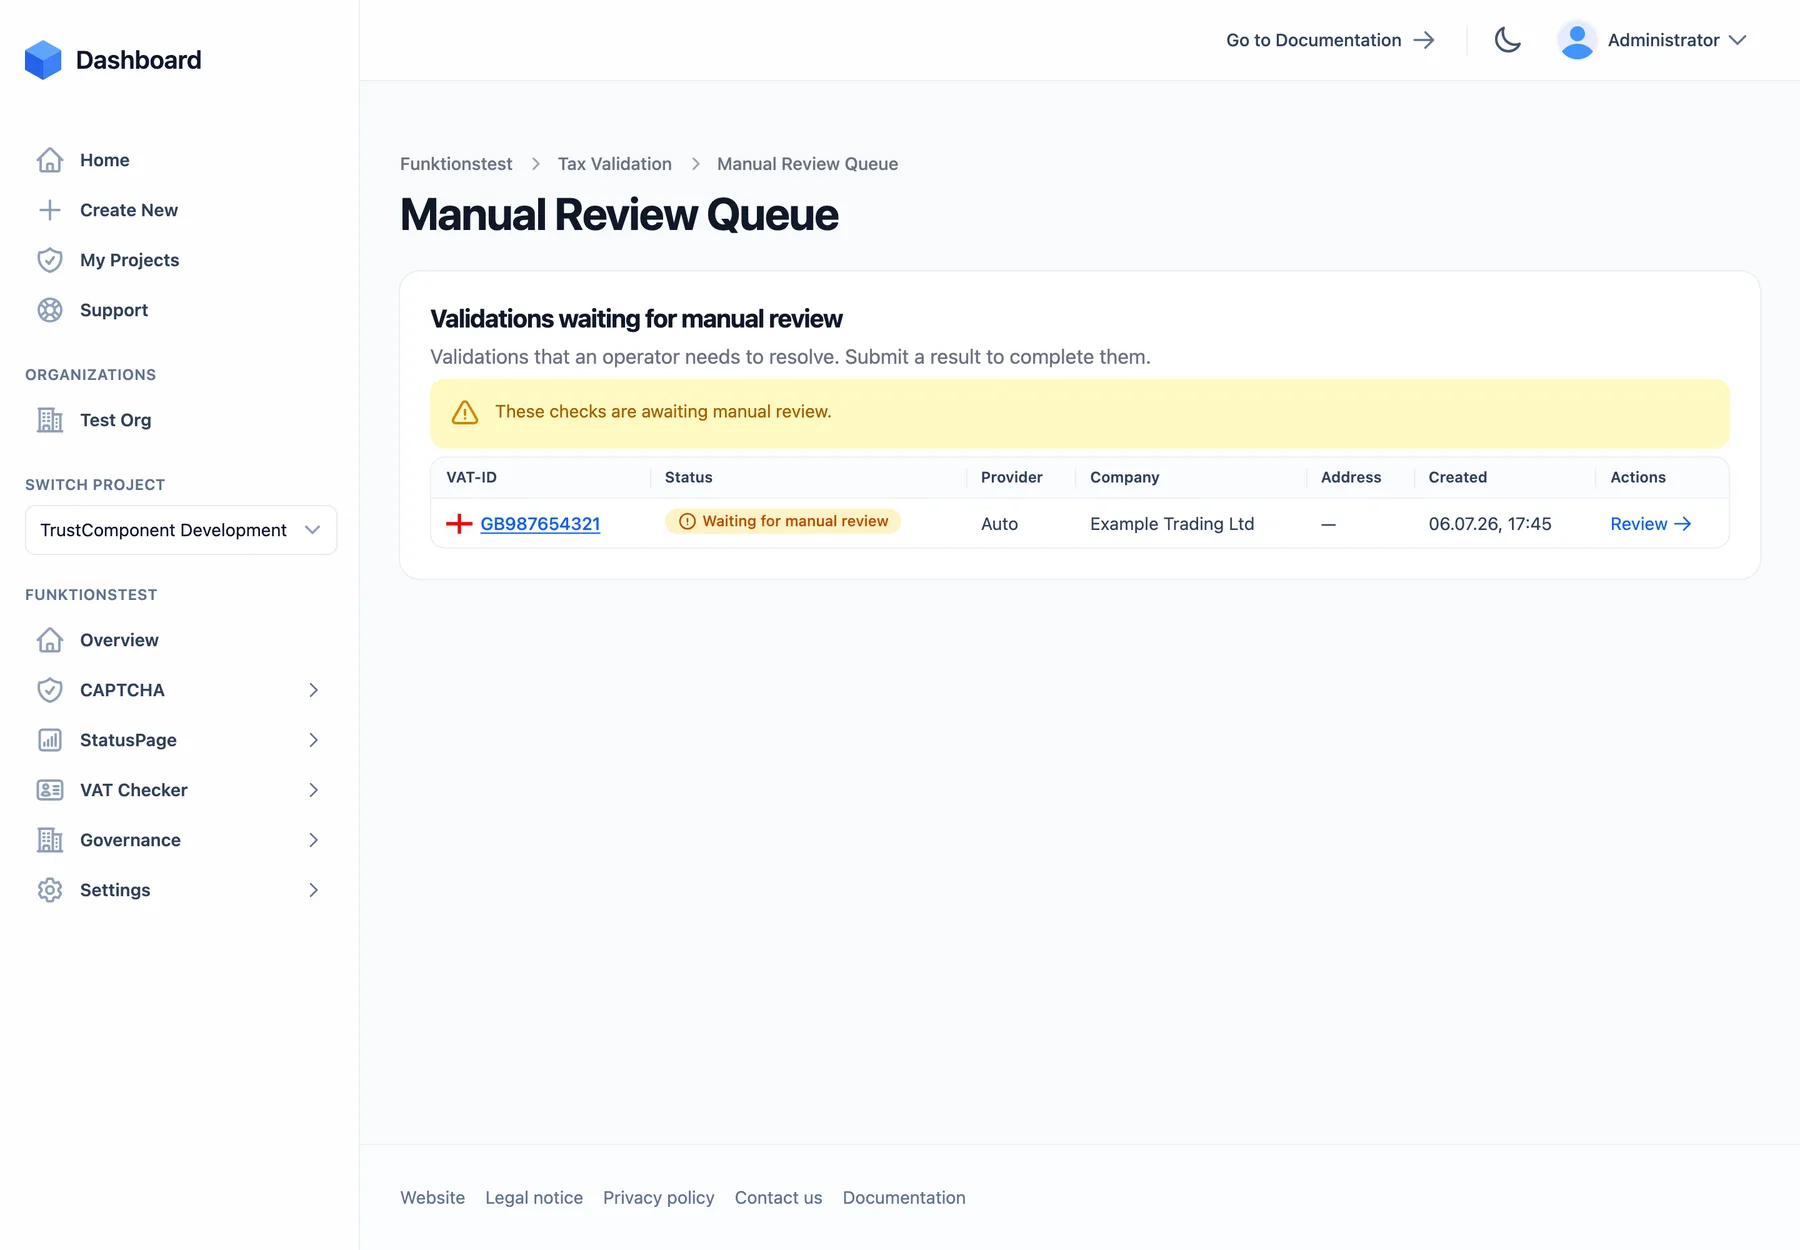
Task: Go to Funktionstest breadcrumb
Action: 456,164
